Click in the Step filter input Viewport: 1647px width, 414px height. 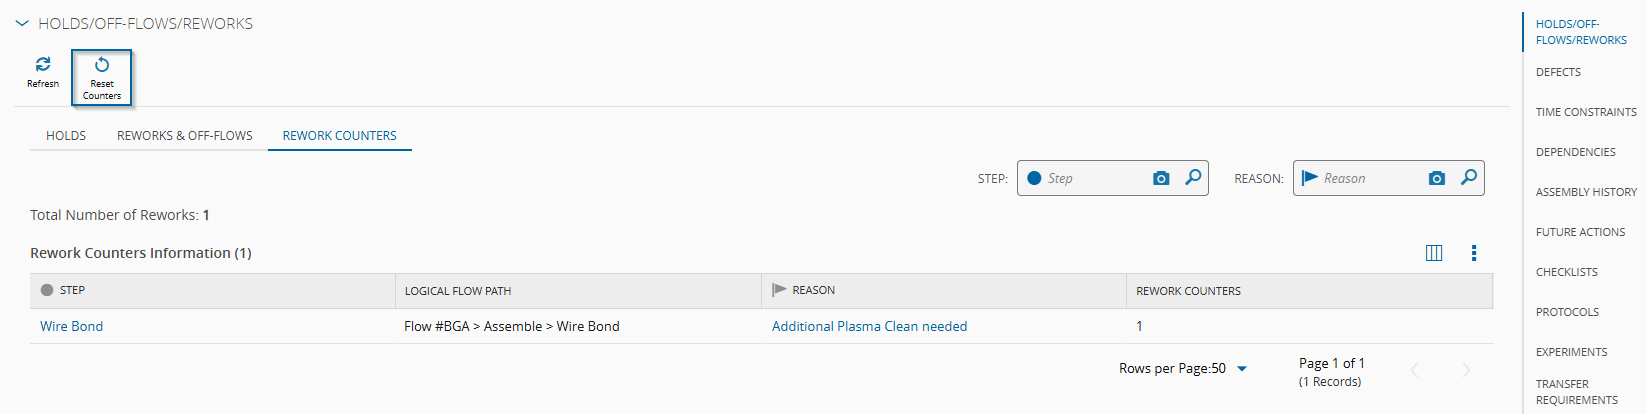1094,178
